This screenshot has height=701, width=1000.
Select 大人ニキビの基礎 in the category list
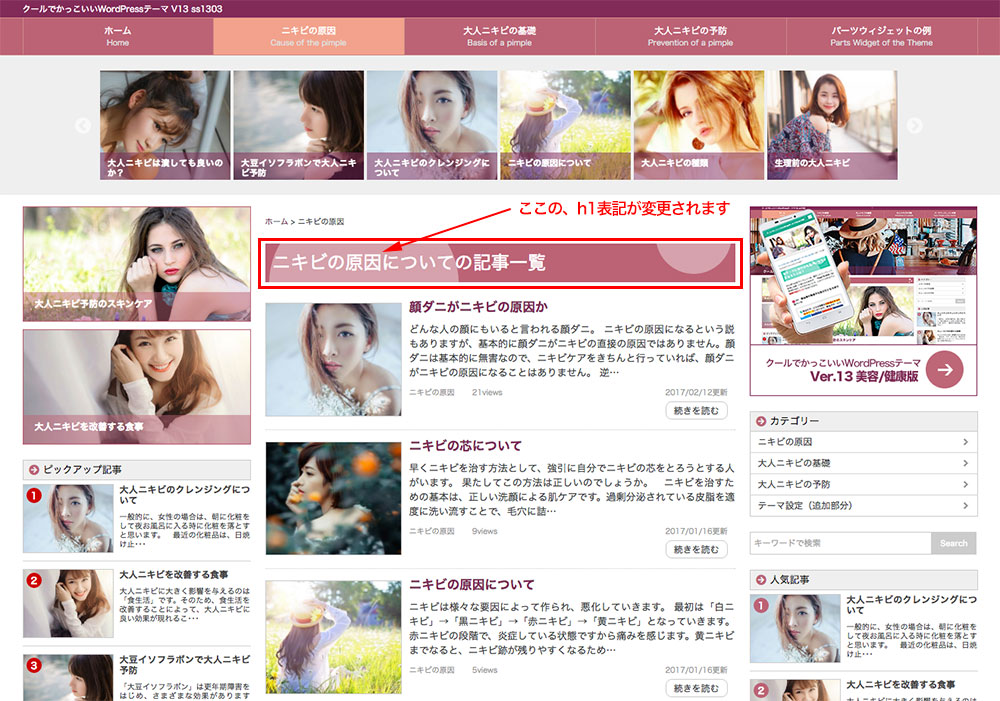(864, 463)
